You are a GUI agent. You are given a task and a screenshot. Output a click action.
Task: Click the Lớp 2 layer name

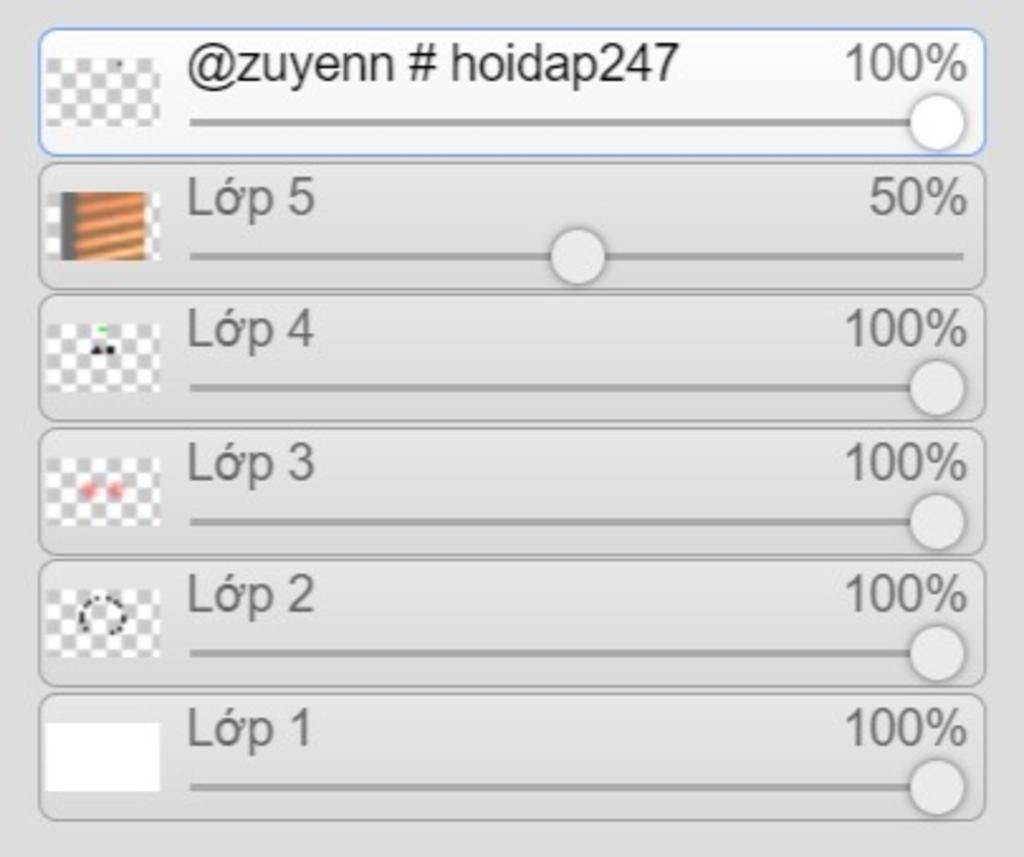click(x=251, y=595)
